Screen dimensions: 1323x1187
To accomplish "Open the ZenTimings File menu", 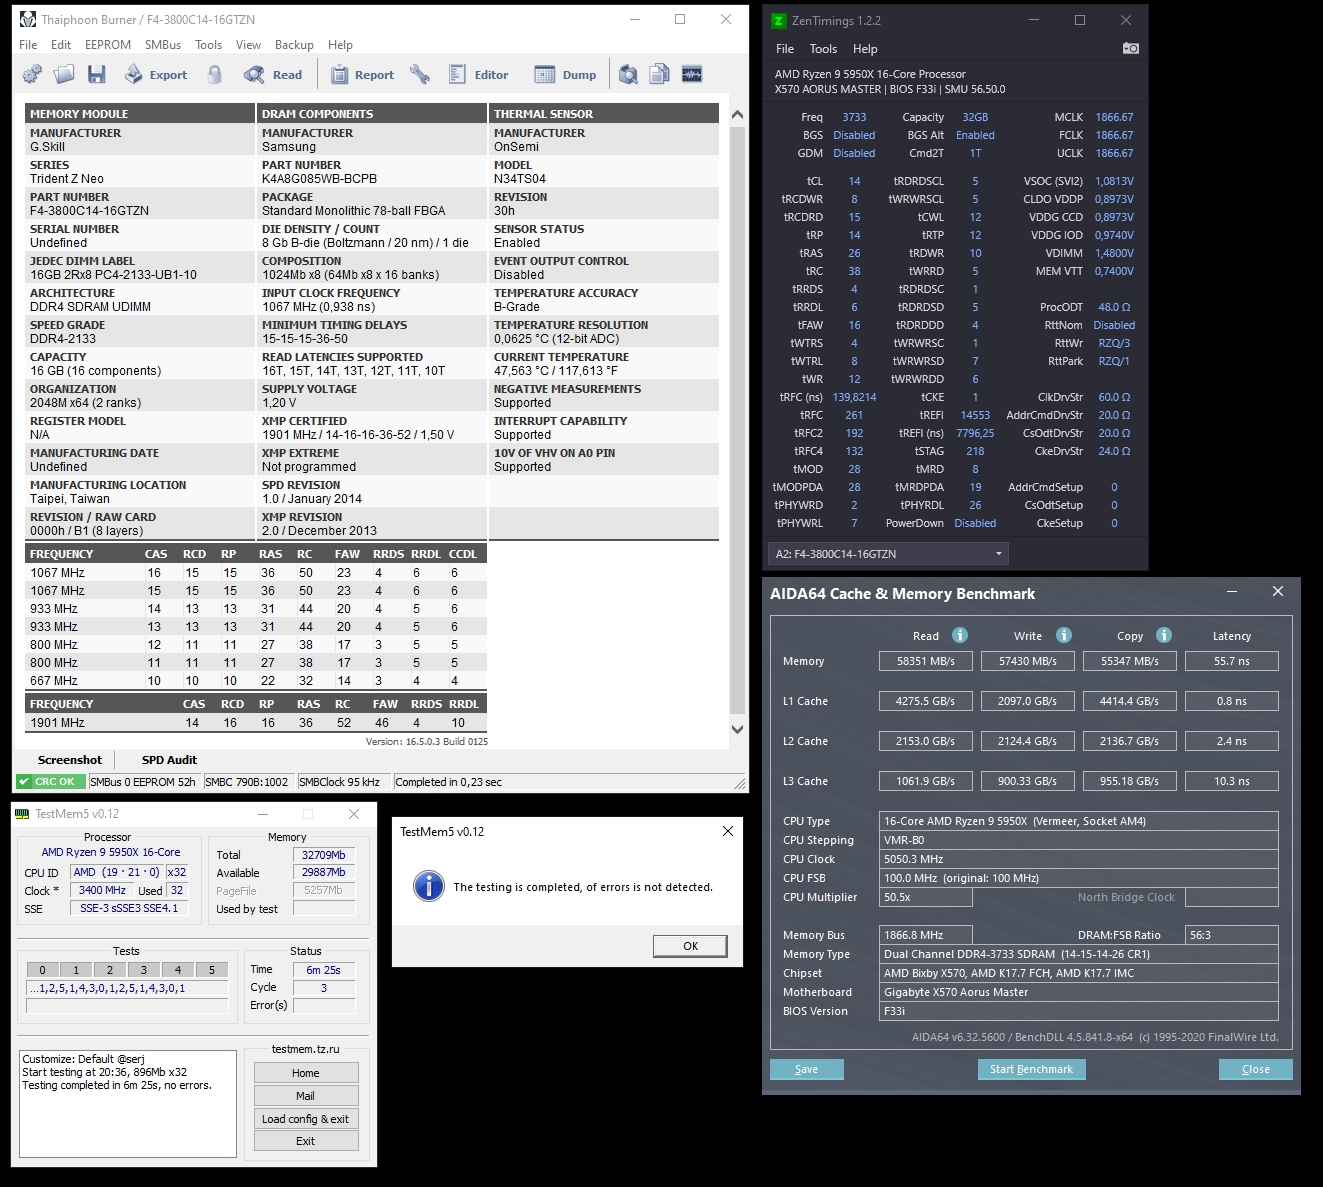I will tap(785, 49).
